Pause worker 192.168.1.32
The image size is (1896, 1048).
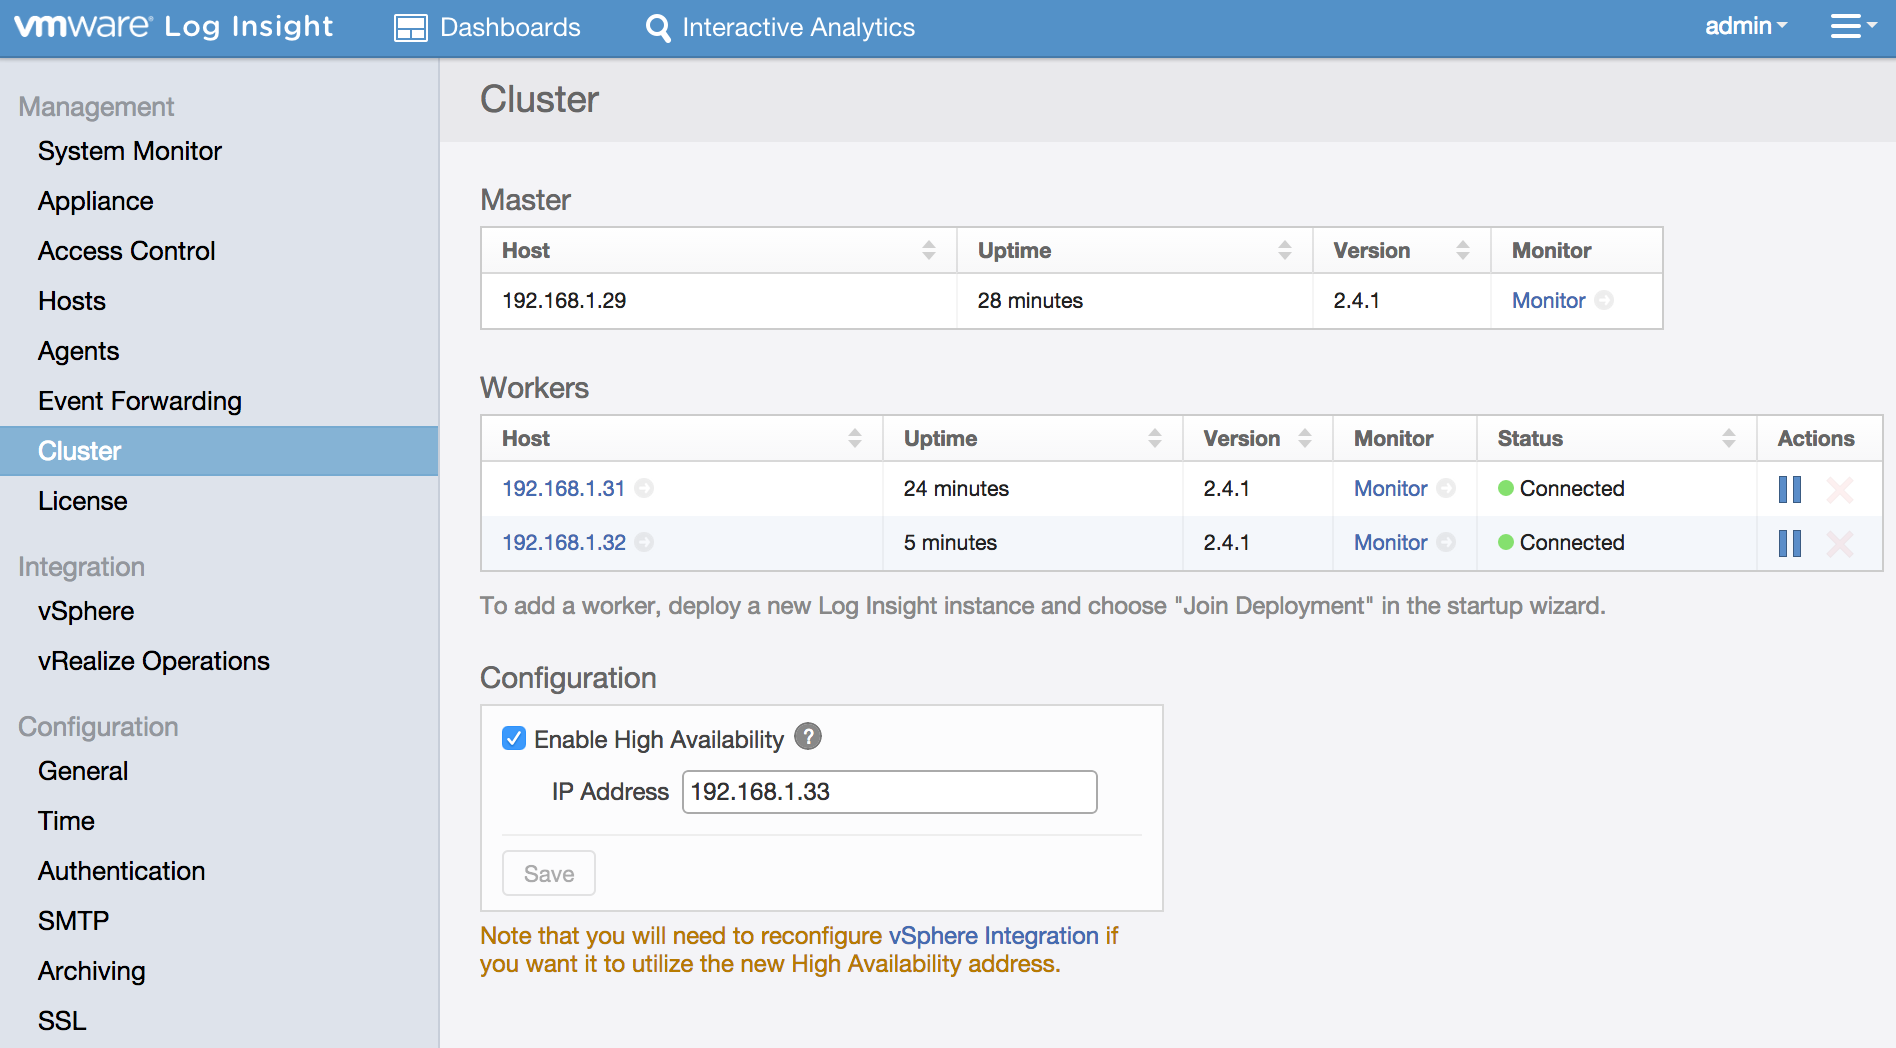tap(1789, 543)
